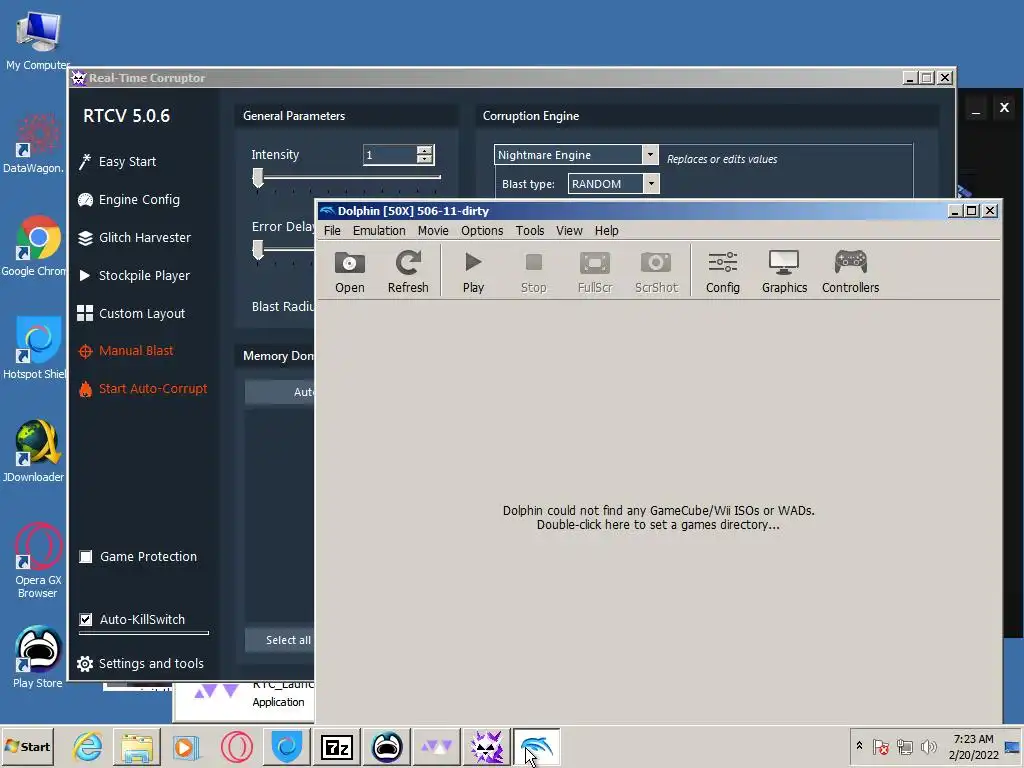Open 7-Zip from the taskbar

click(337, 746)
